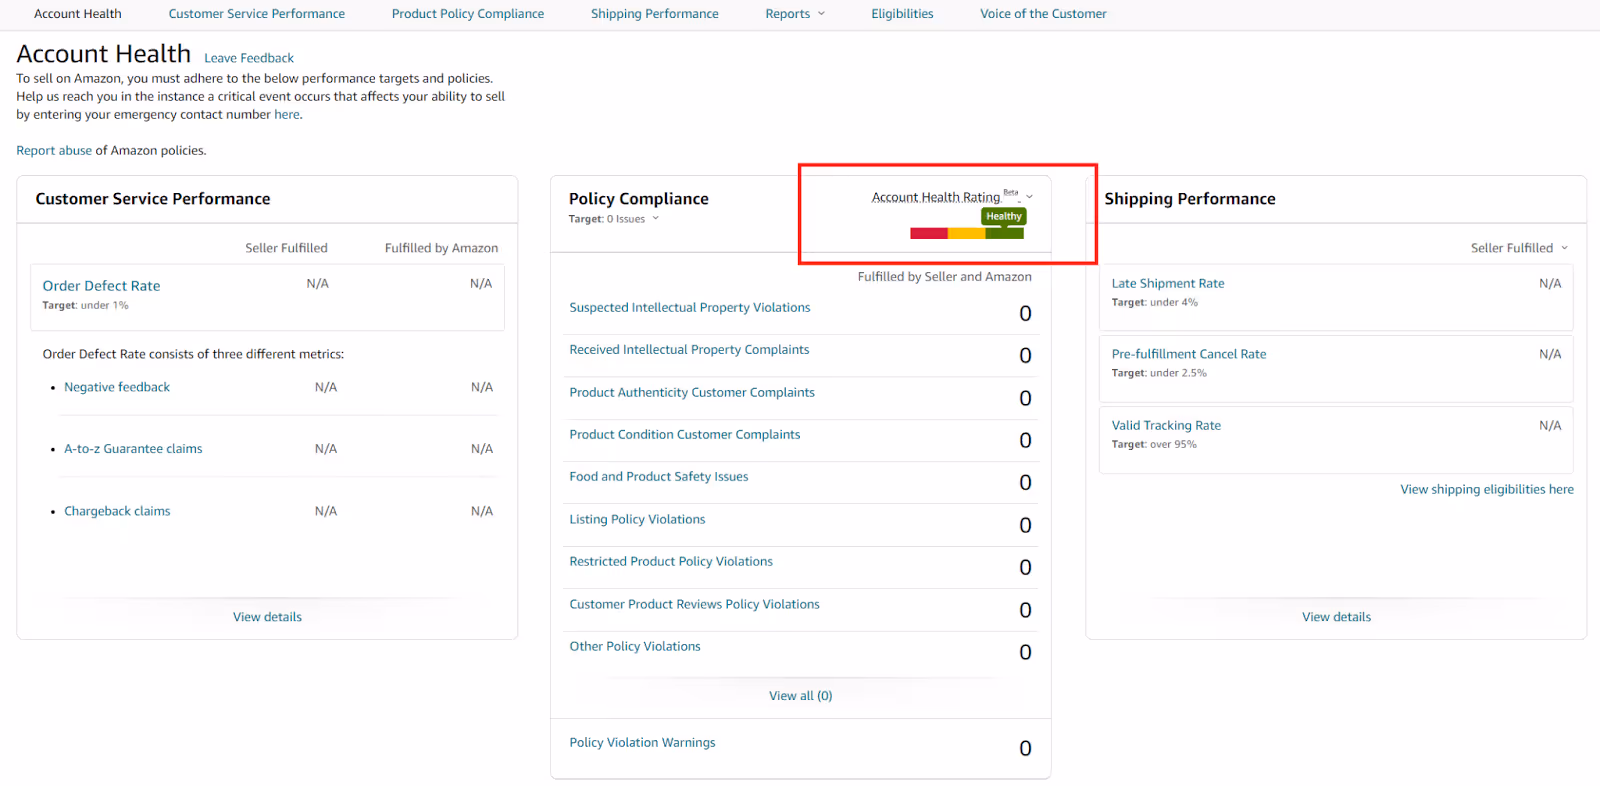Click Late Shipment Rate N/A value
This screenshot has width=1600, height=786.
(x=1550, y=284)
